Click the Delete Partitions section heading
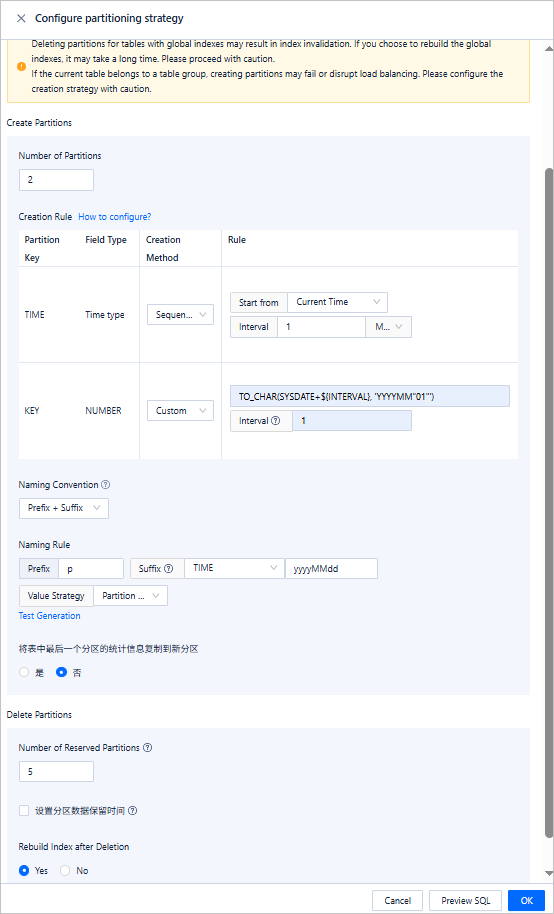Image resolution: width=554 pixels, height=914 pixels. point(39,715)
